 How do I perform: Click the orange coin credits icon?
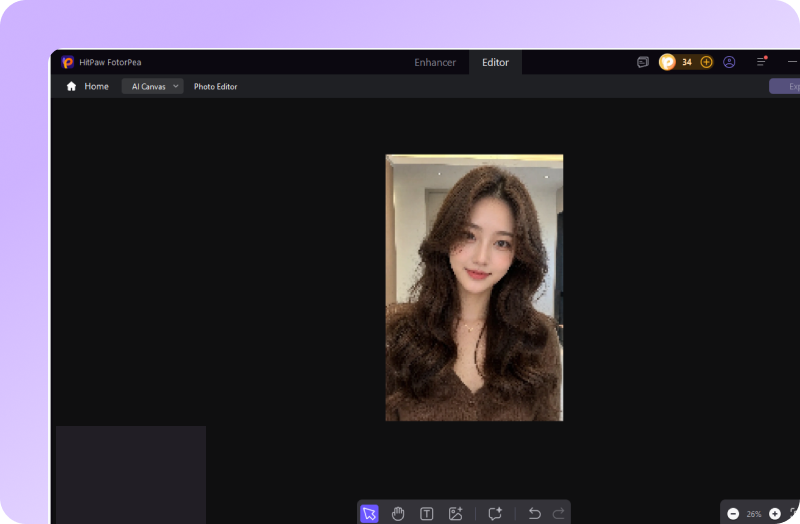[667, 62]
